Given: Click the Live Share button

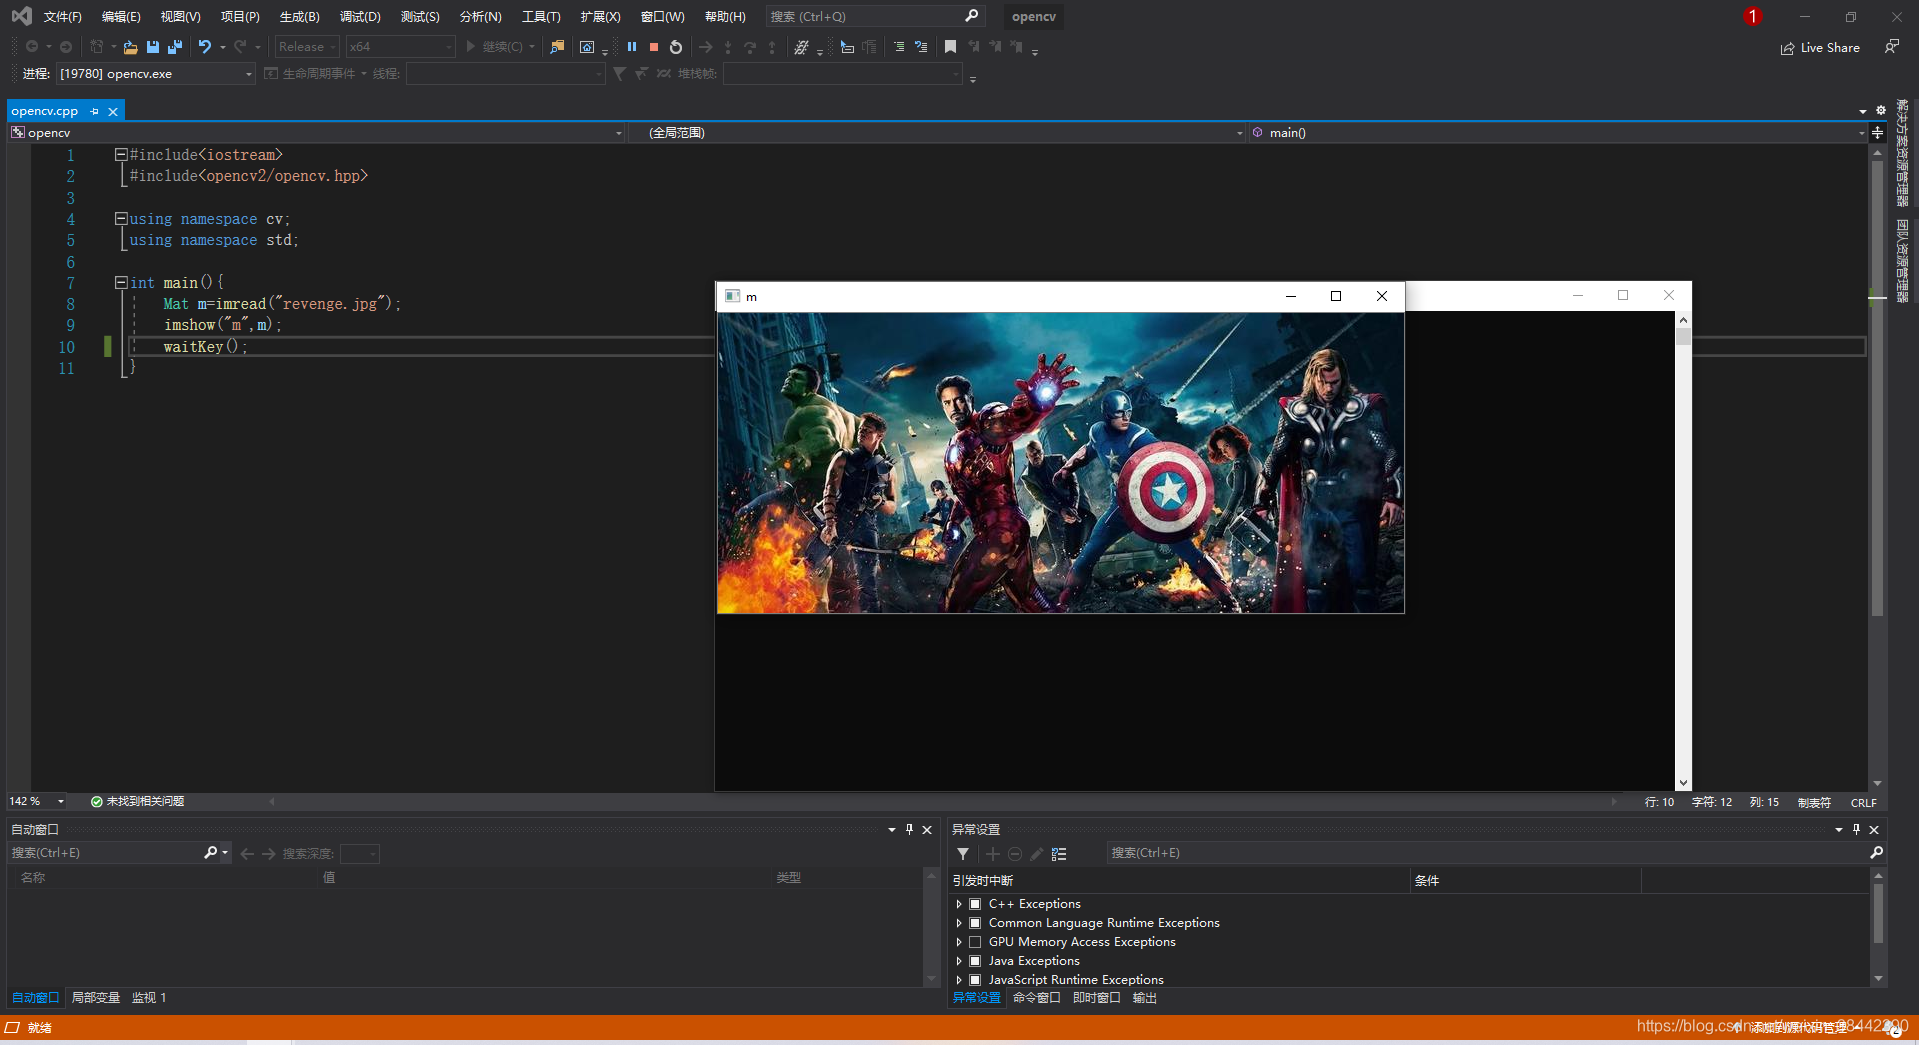Looking at the screenshot, I should click(1820, 47).
